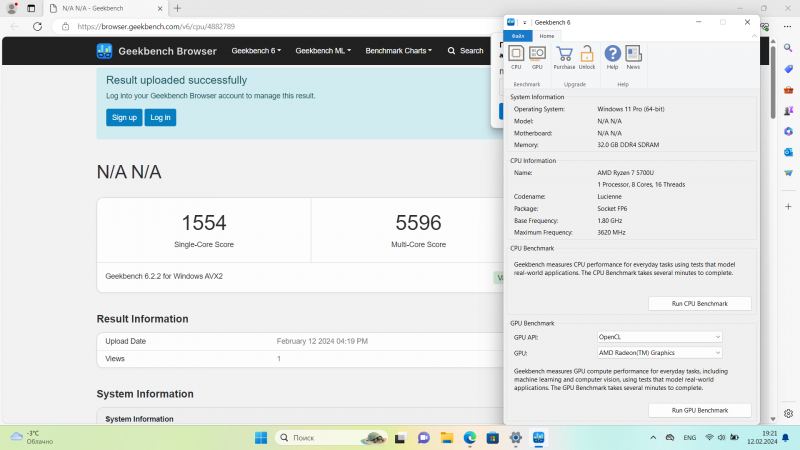Open Geekbench ML menu in navbar
This screenshot has width=800, height=450.
pyautogui.click(x=323, y=51)
